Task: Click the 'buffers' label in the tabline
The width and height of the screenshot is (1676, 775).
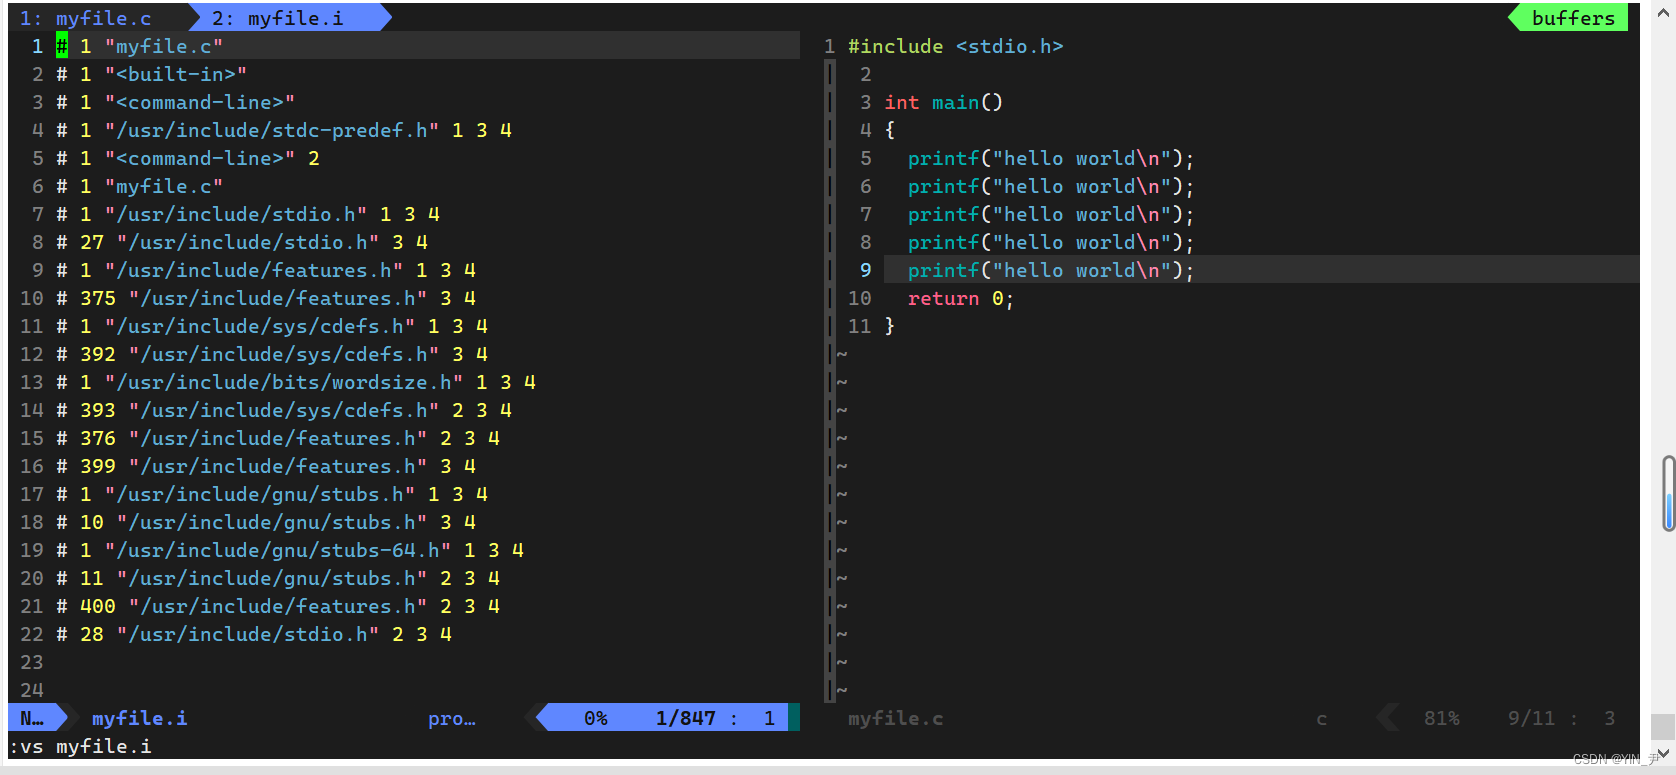Action: pyautogui.click(x=1573, y=18)
